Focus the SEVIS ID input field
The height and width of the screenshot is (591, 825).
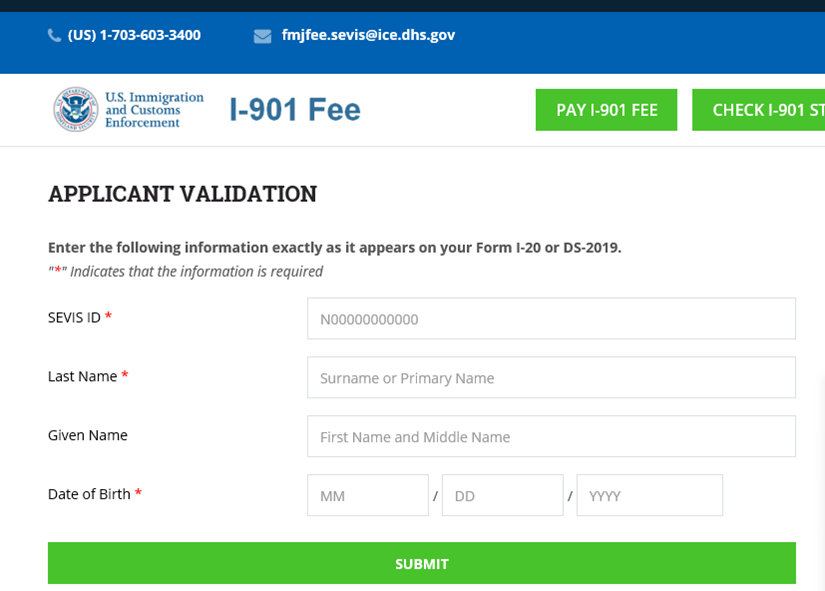click(x=551, y=318)
